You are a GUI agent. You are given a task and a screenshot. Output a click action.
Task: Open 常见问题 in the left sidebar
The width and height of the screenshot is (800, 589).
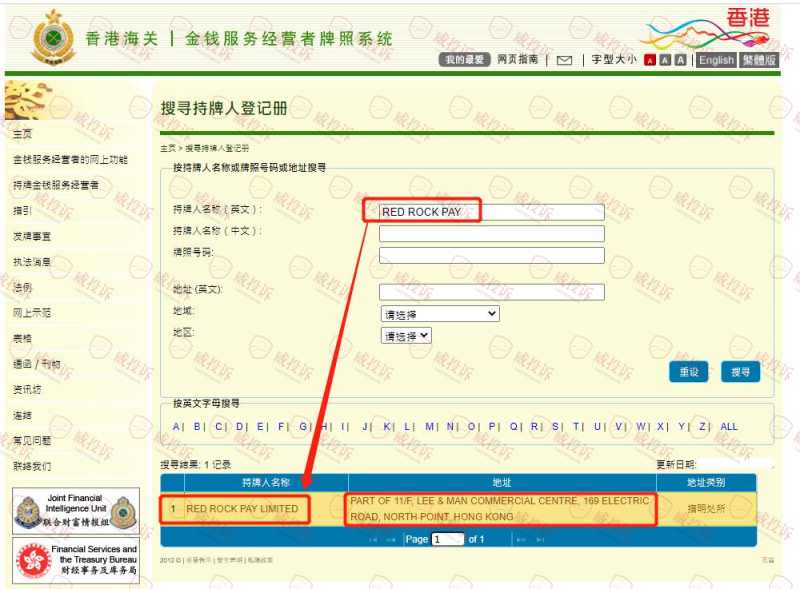[32, 440]
